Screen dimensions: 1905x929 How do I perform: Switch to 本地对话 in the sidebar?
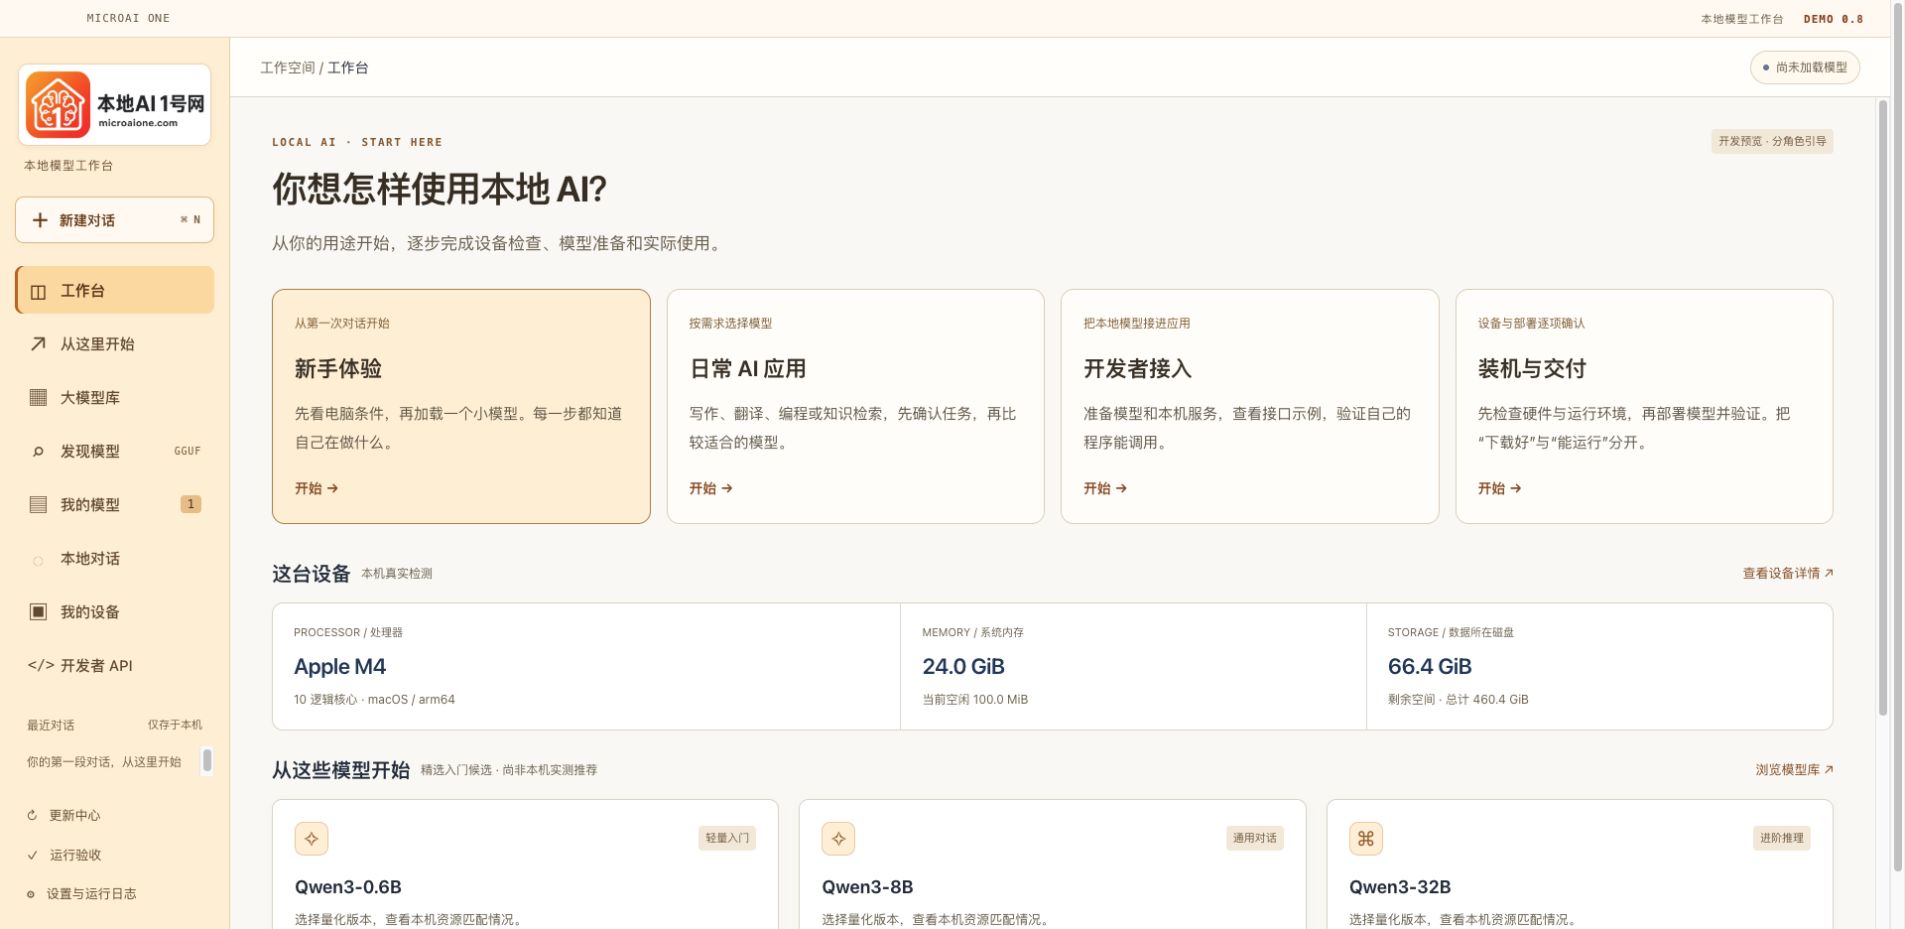[x=115, y=558]
